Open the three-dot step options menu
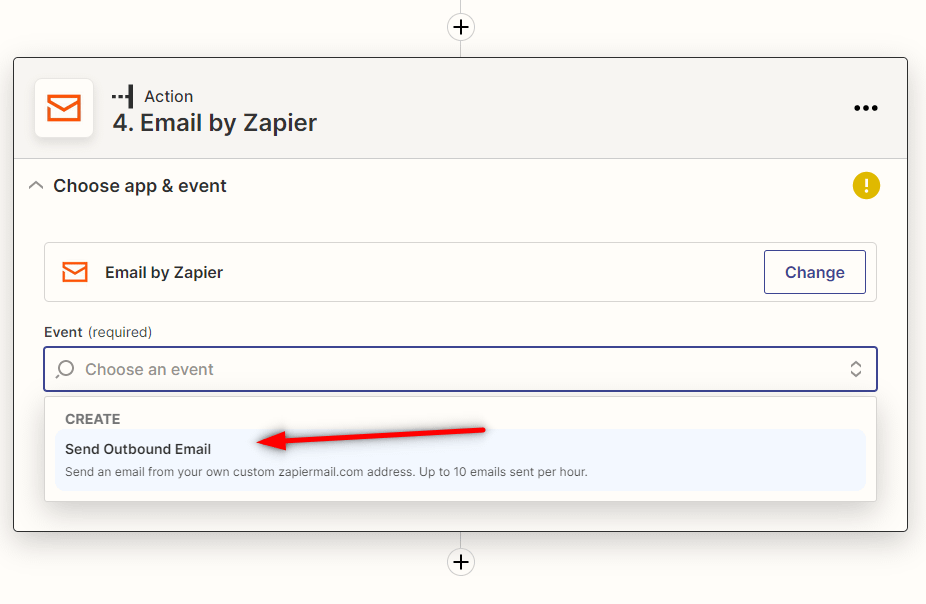 click(865, 108)
